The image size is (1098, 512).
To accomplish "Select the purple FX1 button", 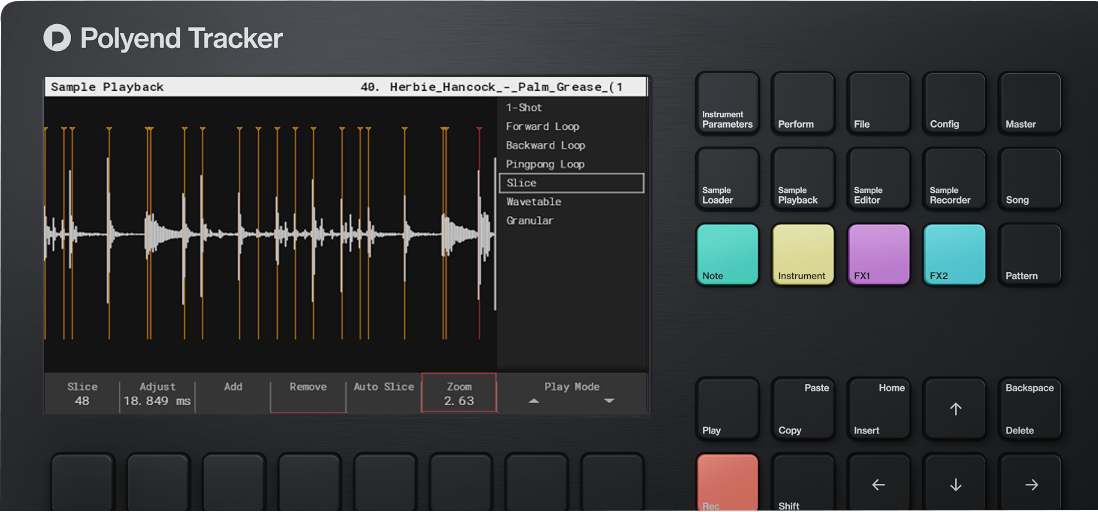I will pos(879,254).
